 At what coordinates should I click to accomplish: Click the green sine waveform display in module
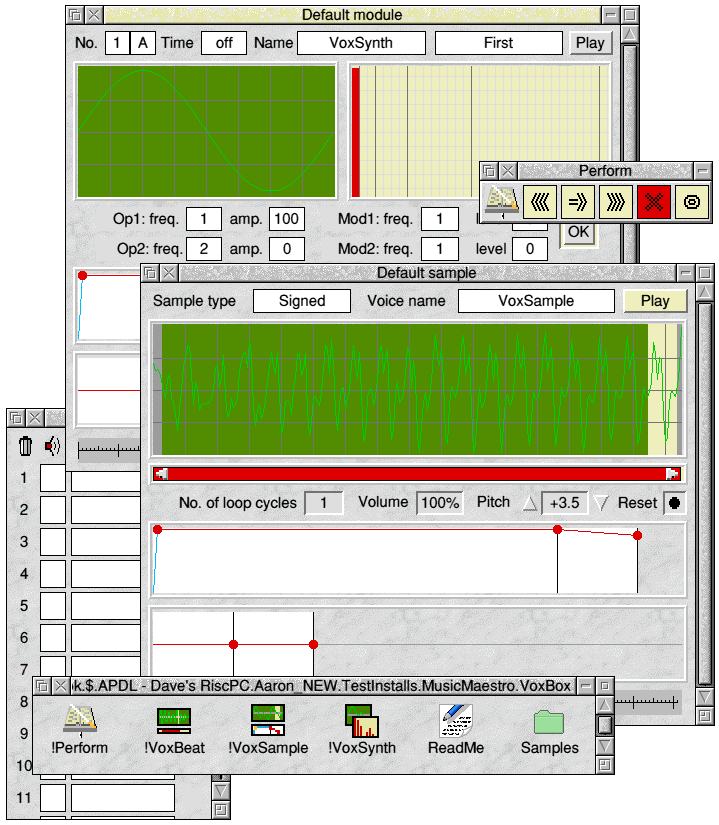coord(206,132)
